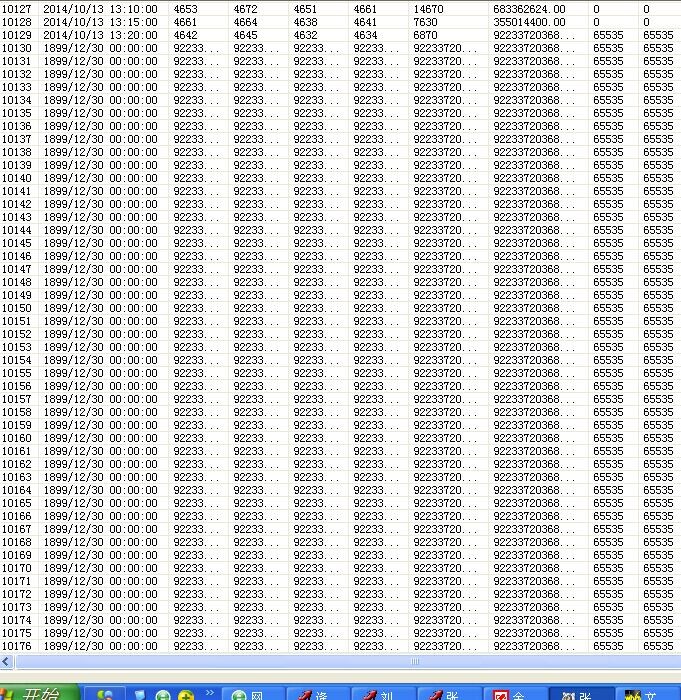Click value 4641 in row 10128

(x=365, y=22)
